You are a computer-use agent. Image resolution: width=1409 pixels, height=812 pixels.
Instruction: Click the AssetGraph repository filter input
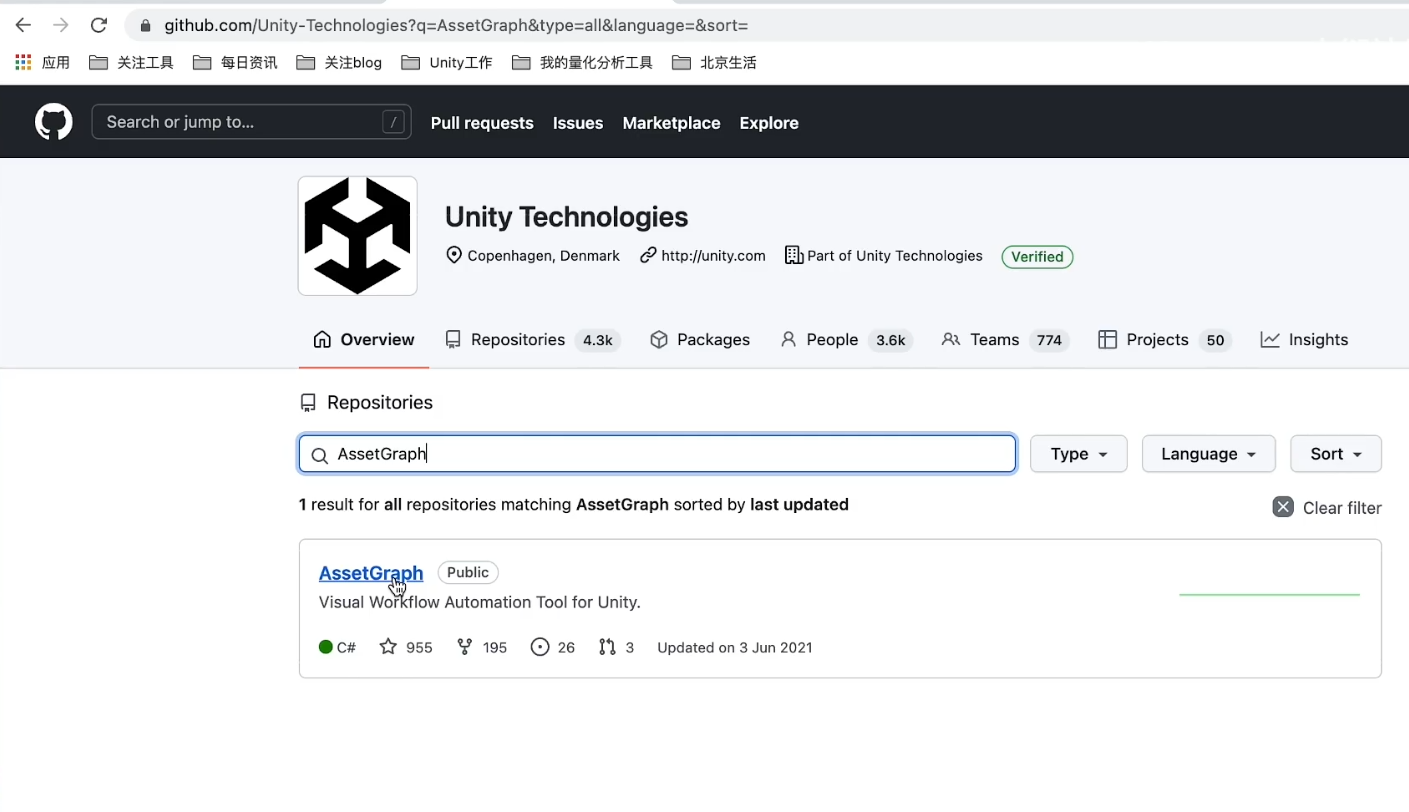click(x=657, y=454)
